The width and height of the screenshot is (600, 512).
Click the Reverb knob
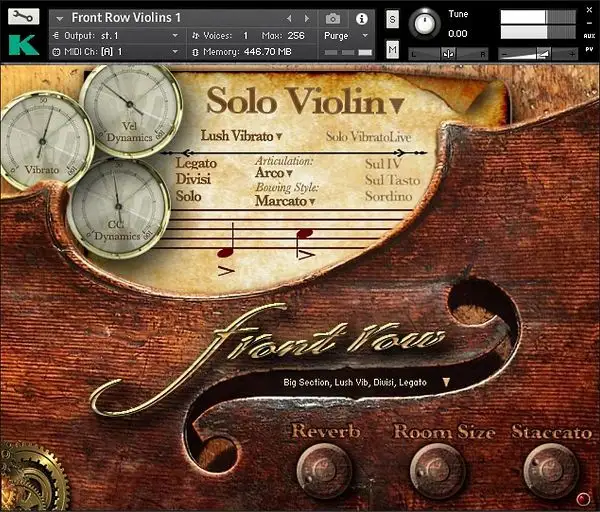pos(324,468)
